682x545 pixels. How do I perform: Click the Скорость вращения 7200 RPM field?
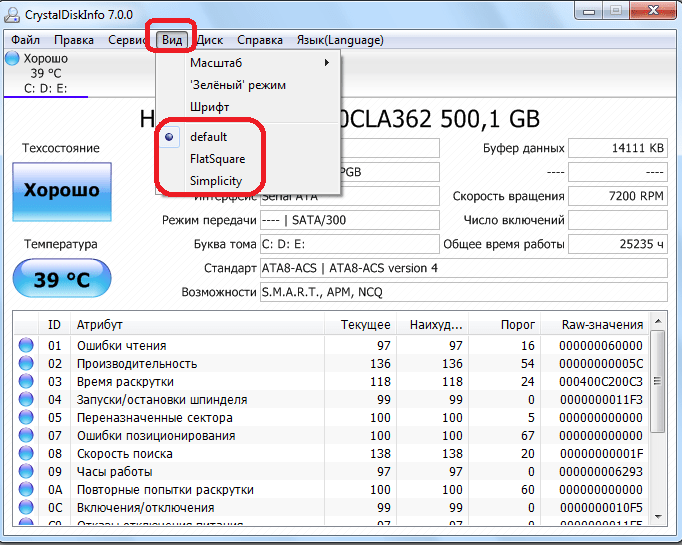tap(618, 196)
